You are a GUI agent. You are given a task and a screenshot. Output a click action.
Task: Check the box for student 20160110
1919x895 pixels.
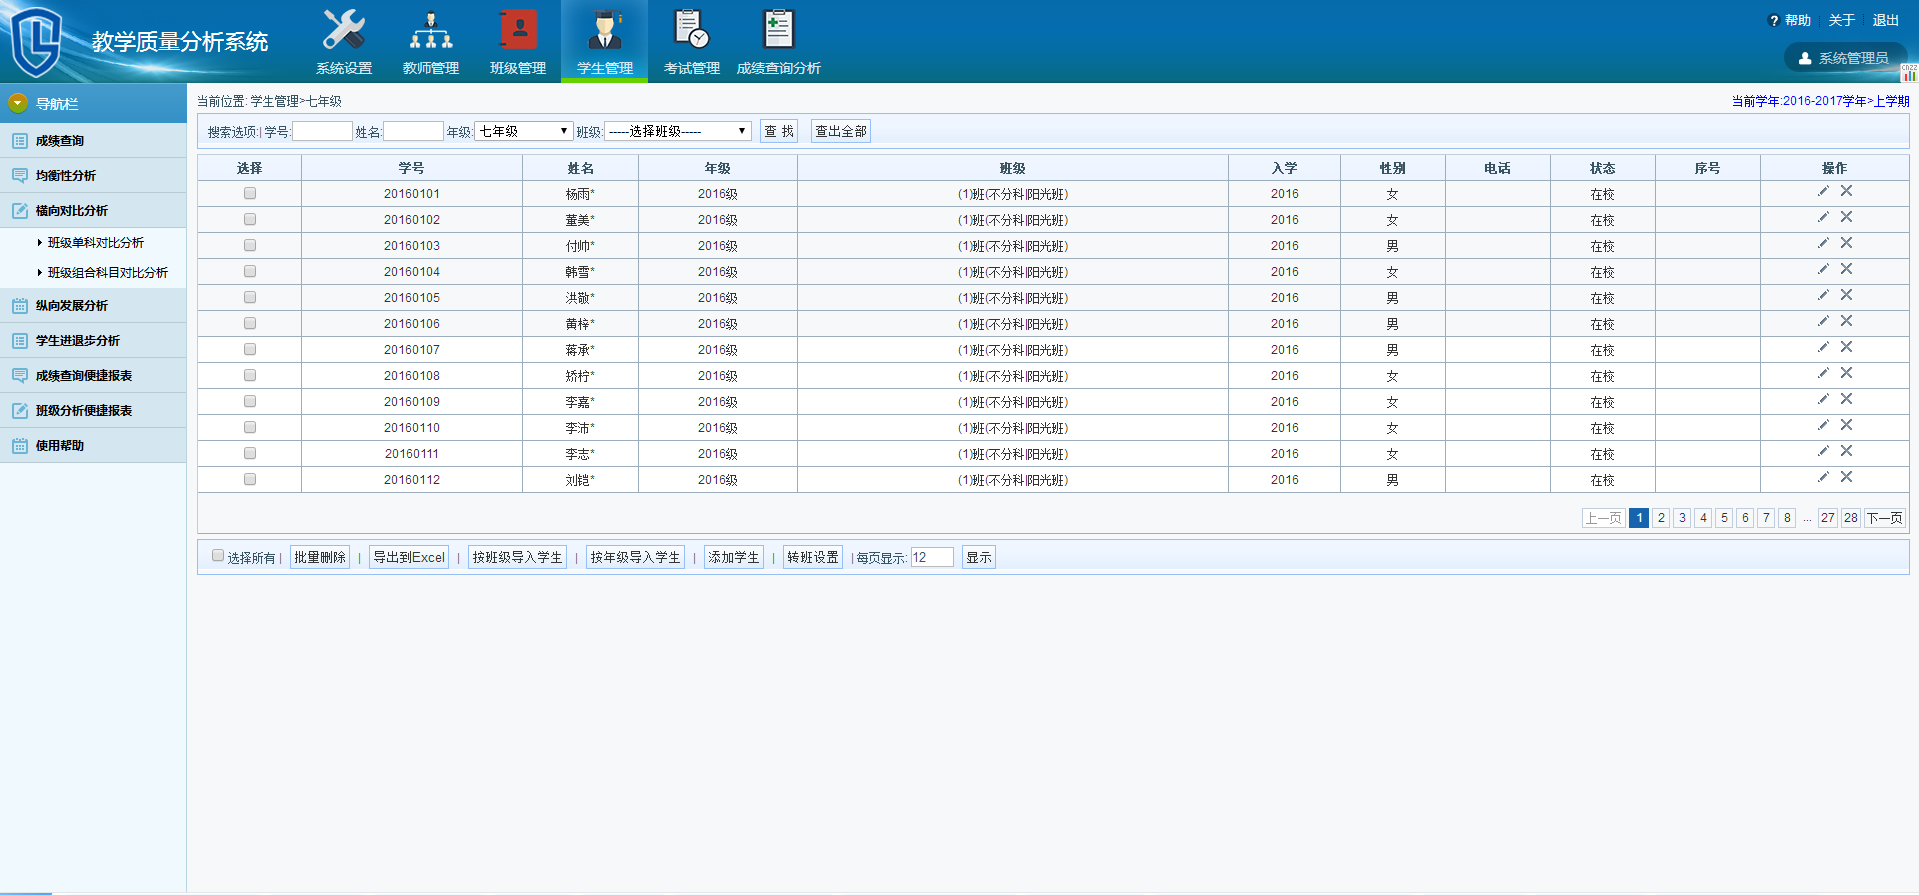[x=250, y=427]
